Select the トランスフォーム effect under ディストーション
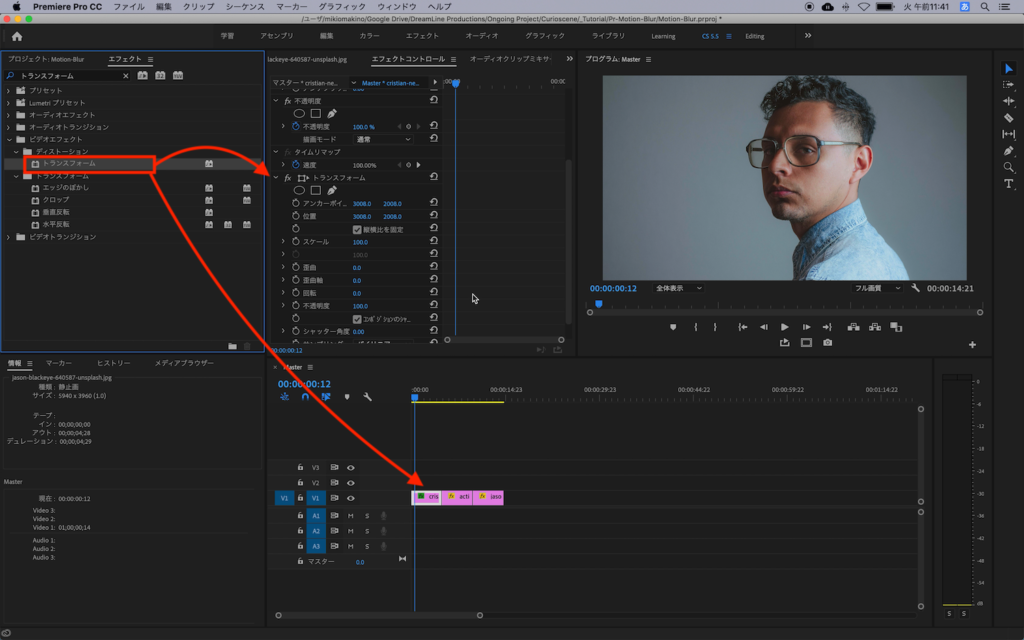The width and height of the screenshot is (1024, 640). click(x=68, y=163)
